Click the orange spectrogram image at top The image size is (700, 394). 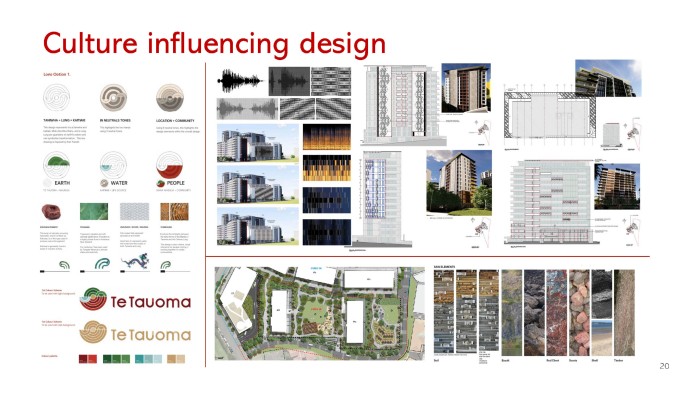(x=327, y=137)
